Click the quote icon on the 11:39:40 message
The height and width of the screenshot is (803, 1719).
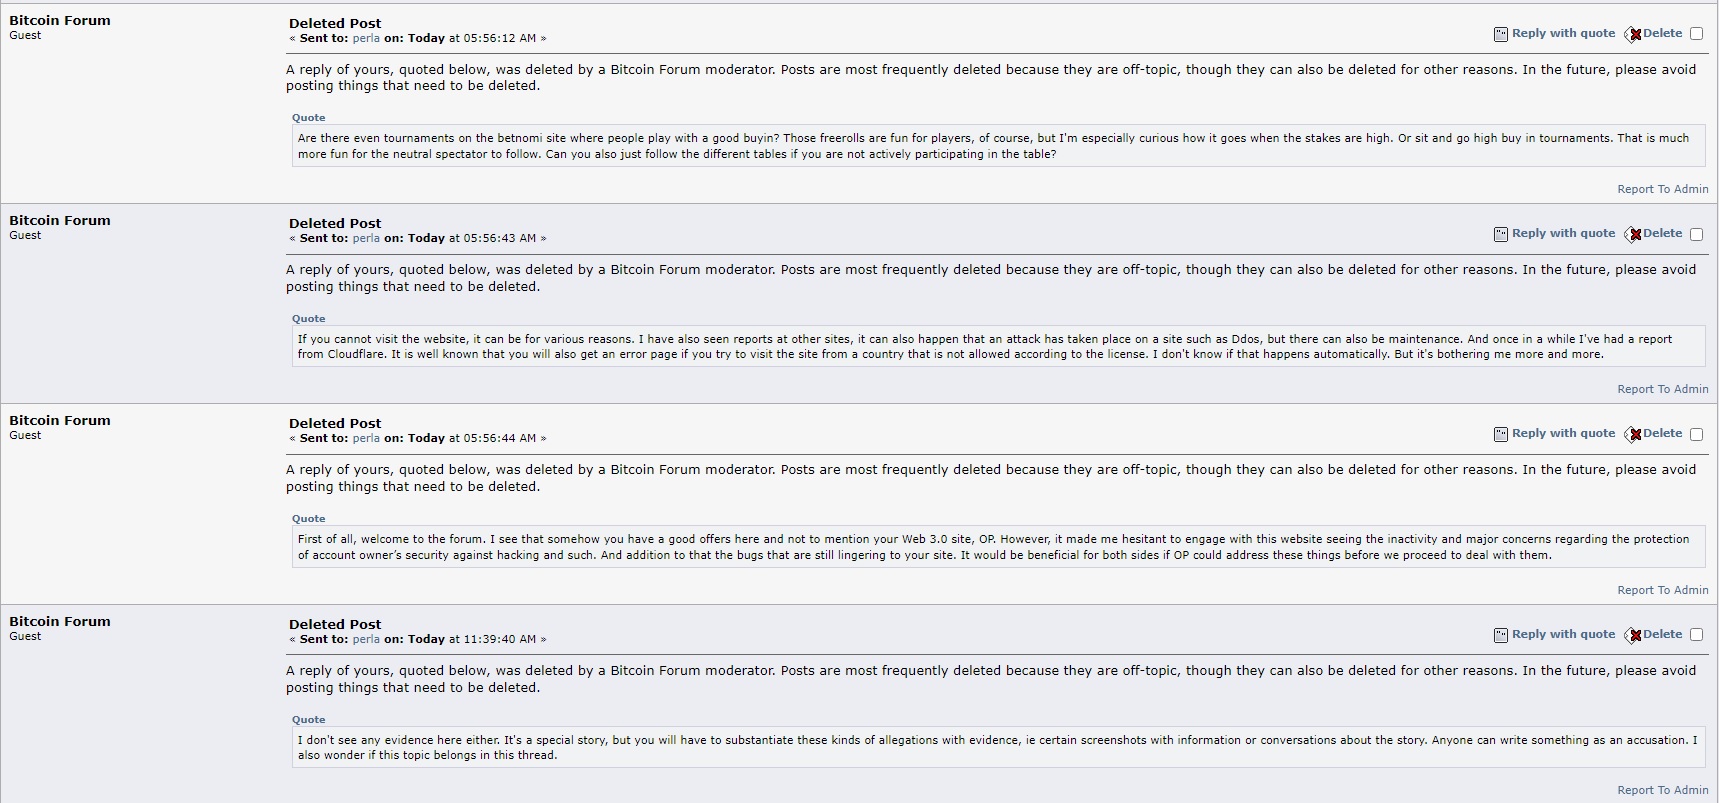1500,635
